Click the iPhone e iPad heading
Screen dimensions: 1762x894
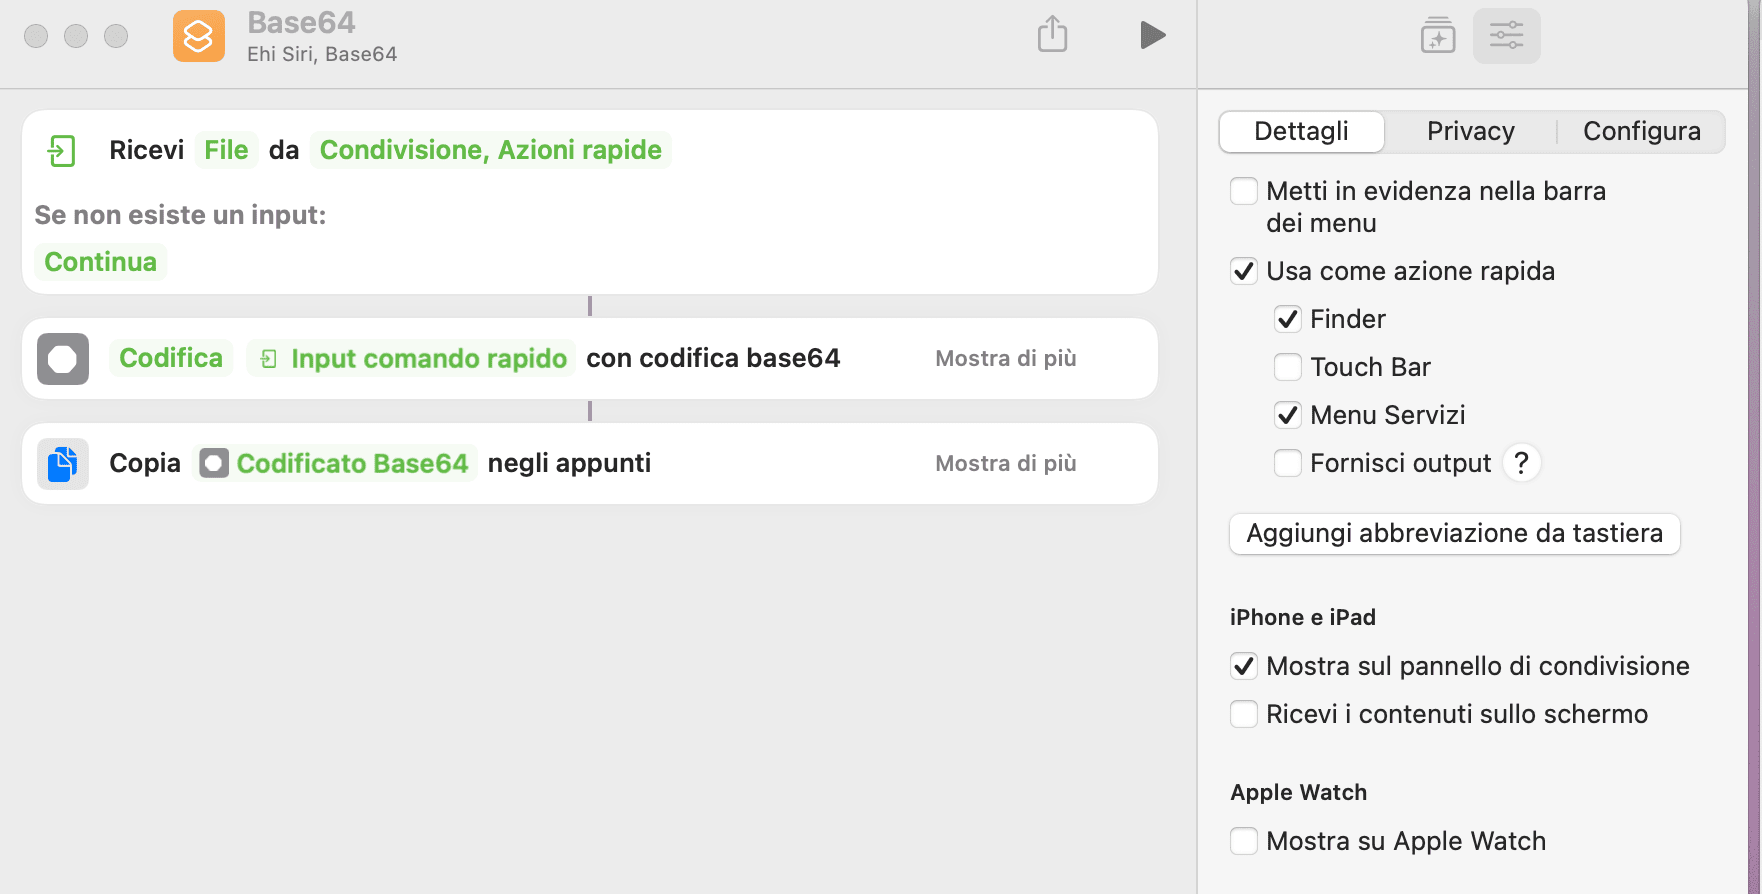[x=1303, y=617]
